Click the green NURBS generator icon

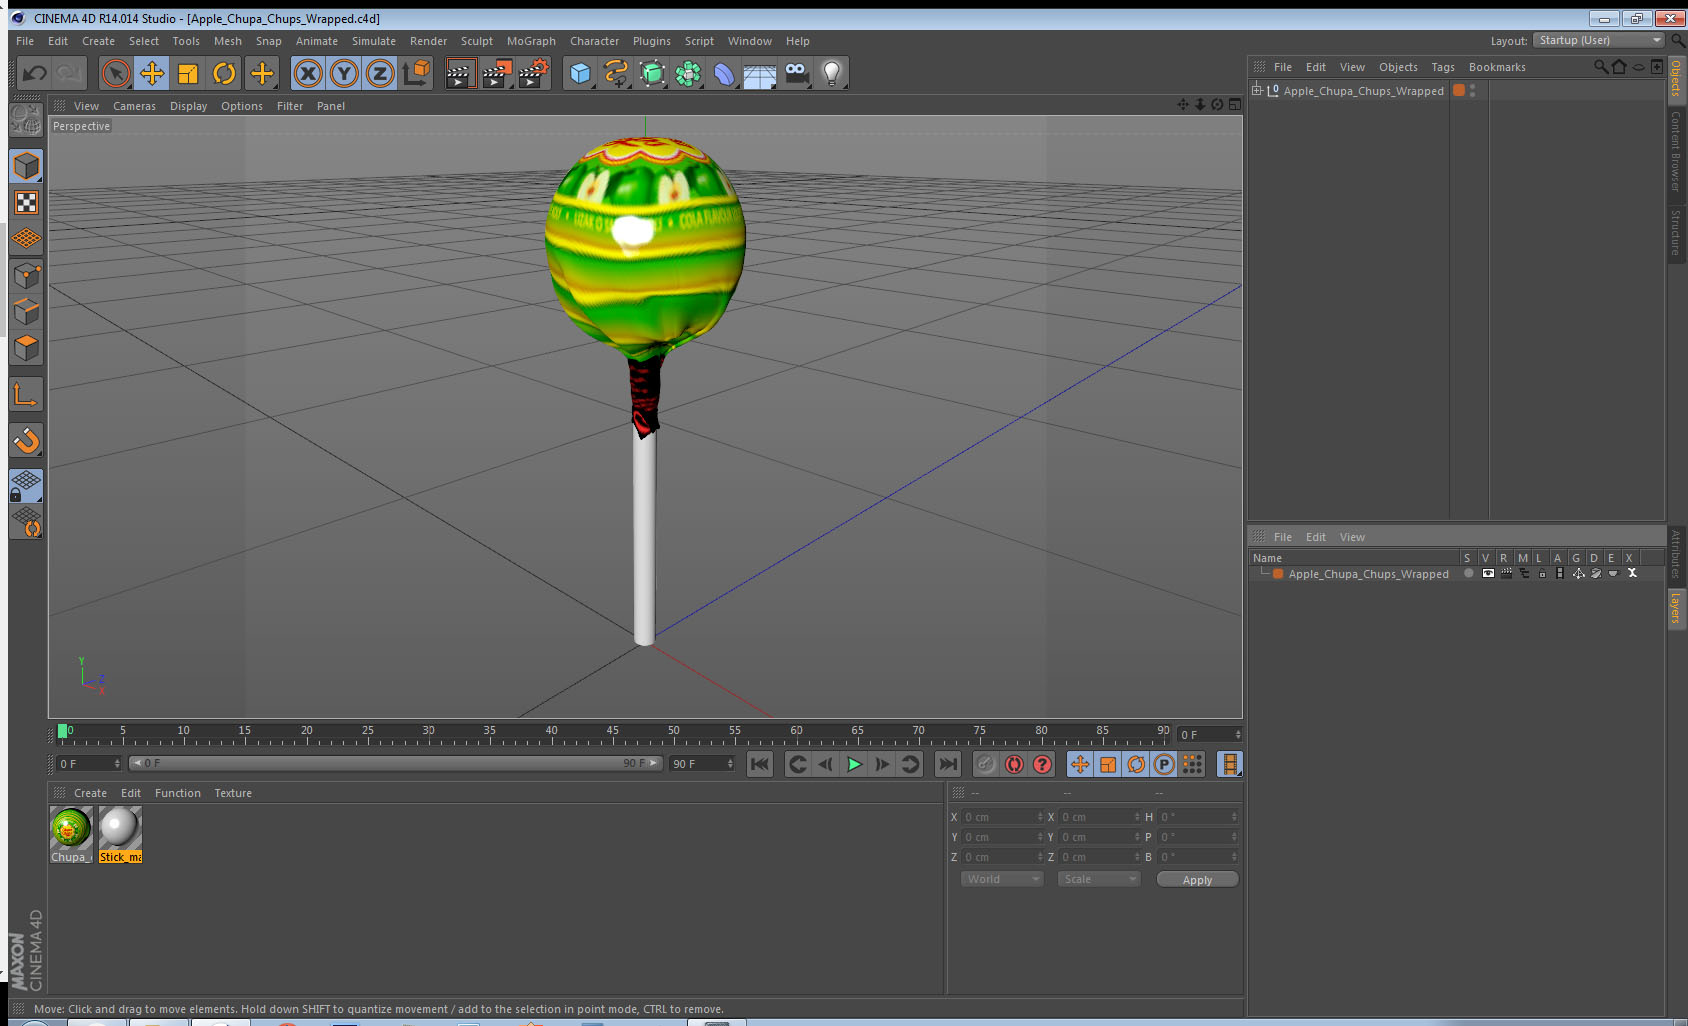(x=652, y=73)
